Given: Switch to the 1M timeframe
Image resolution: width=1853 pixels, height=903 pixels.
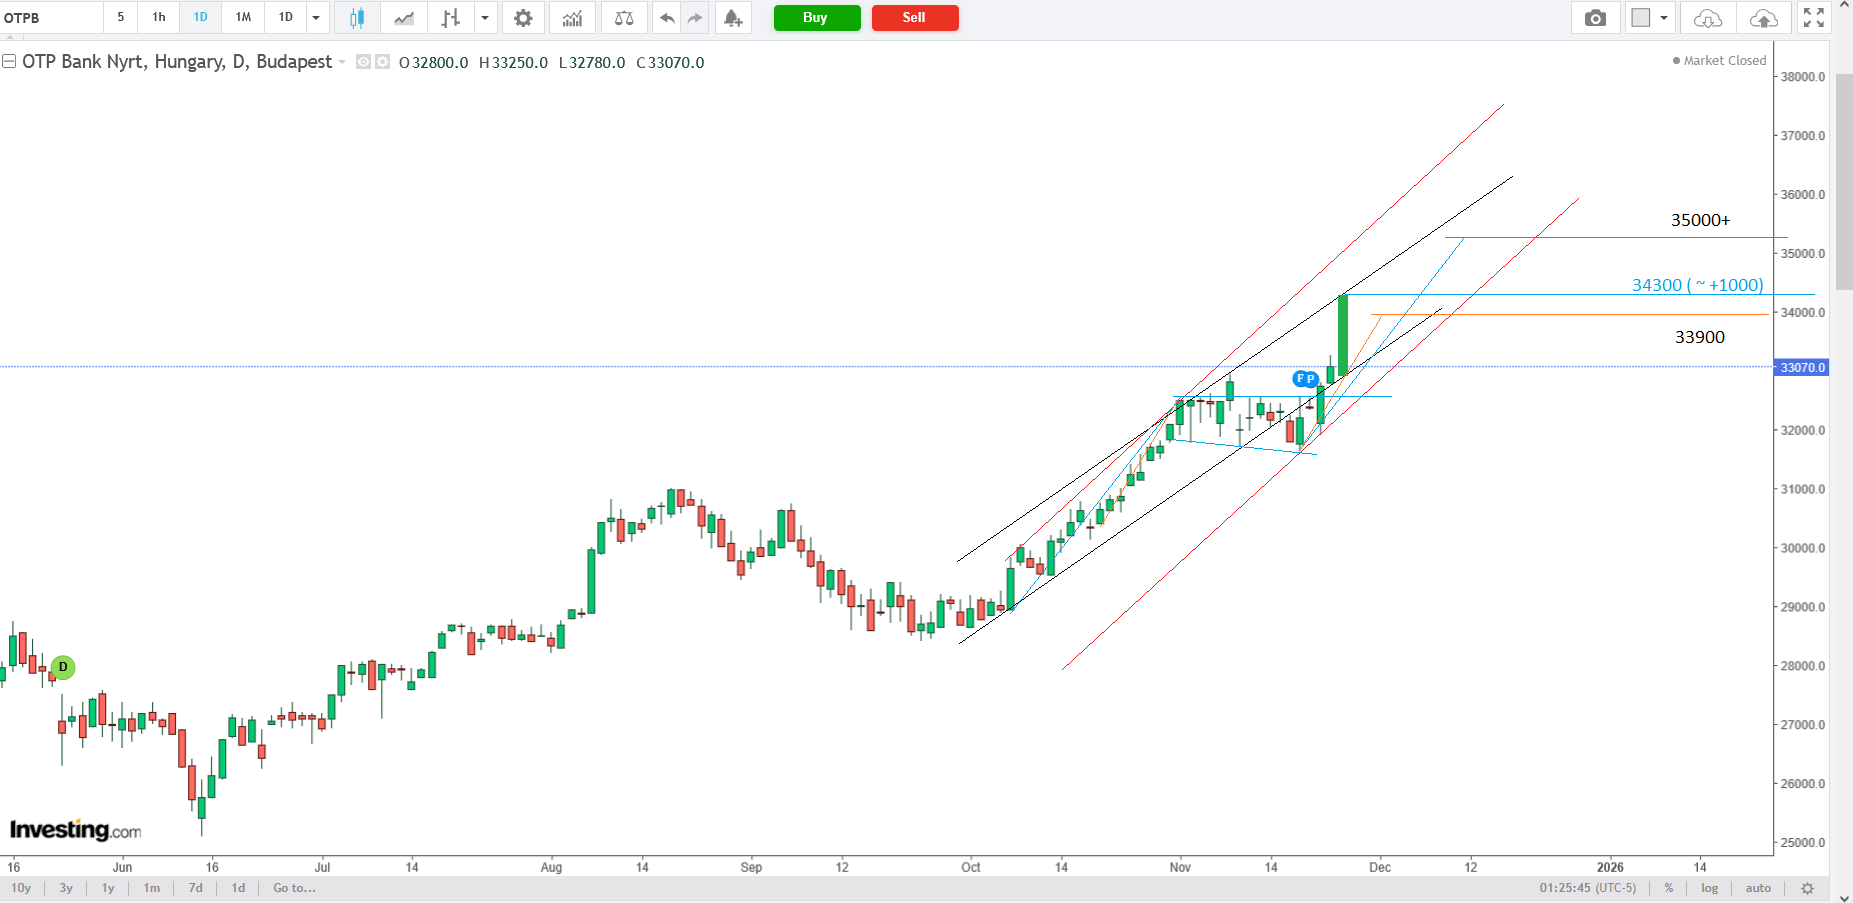Looking at the screenshot, I should coord(243,18).
